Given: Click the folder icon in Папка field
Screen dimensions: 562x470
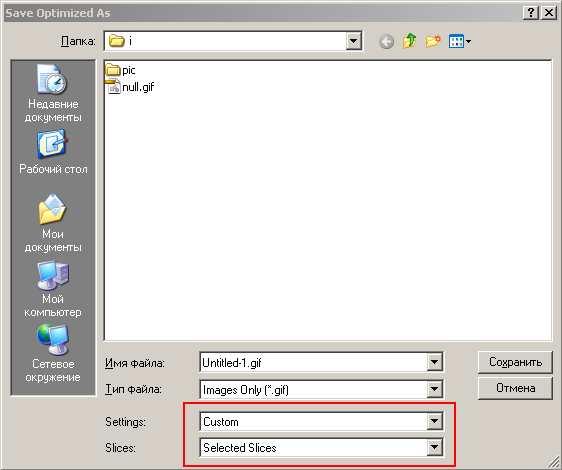Looking at the screenshot, I should tap(116, 41).
